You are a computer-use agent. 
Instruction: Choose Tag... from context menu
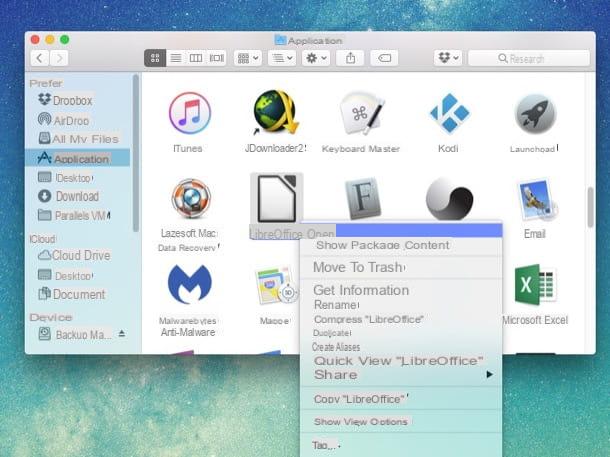click(x=401, y=445)
